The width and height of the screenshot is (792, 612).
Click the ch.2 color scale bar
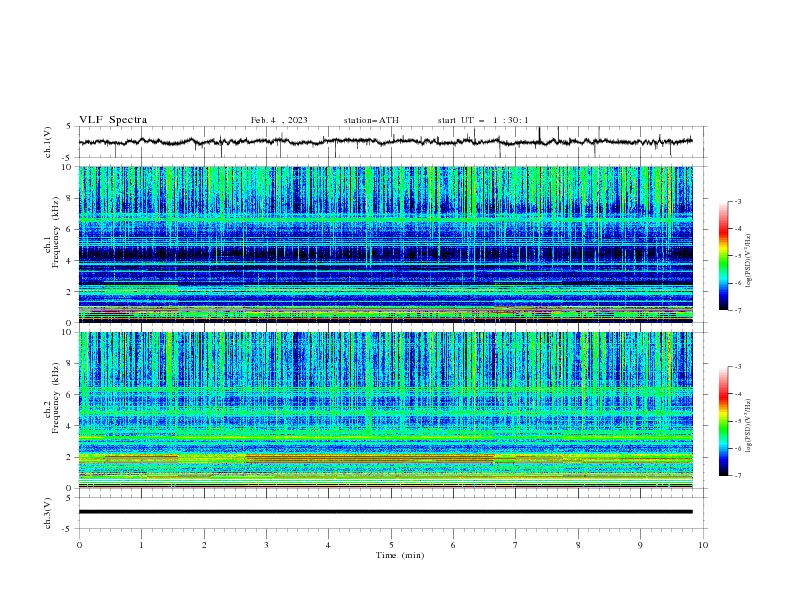pyautogui.click(x=723, y=421)
